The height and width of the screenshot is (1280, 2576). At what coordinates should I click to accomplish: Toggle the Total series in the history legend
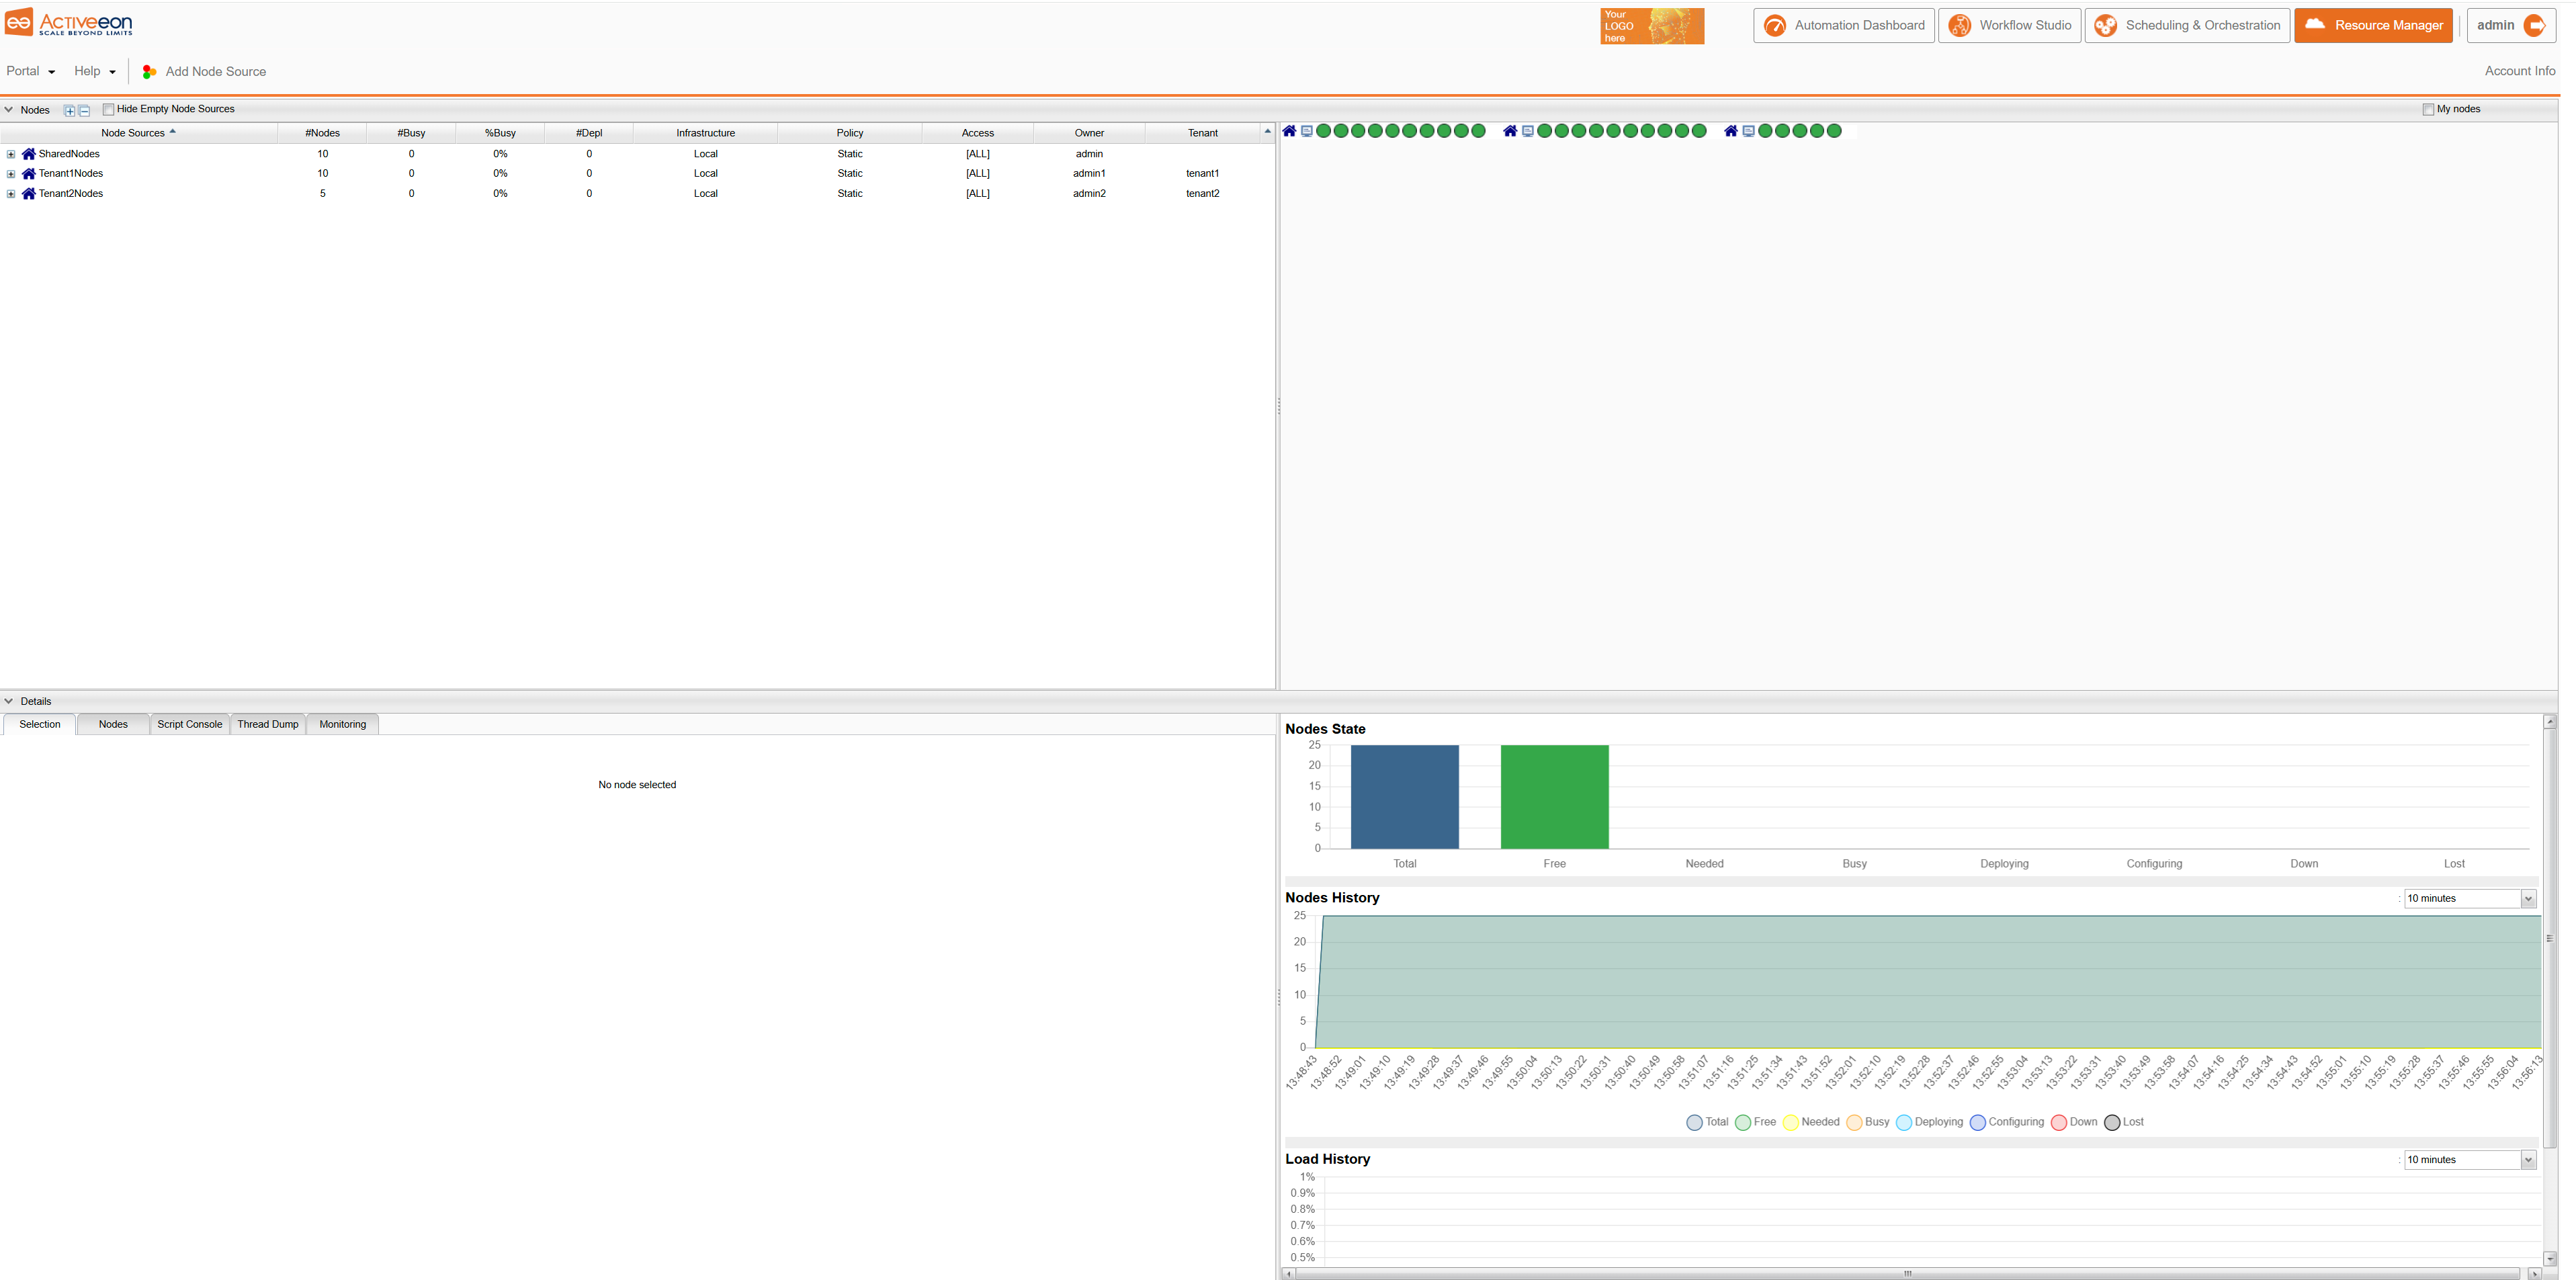pyautogui.click(x=1707, y=1123)
